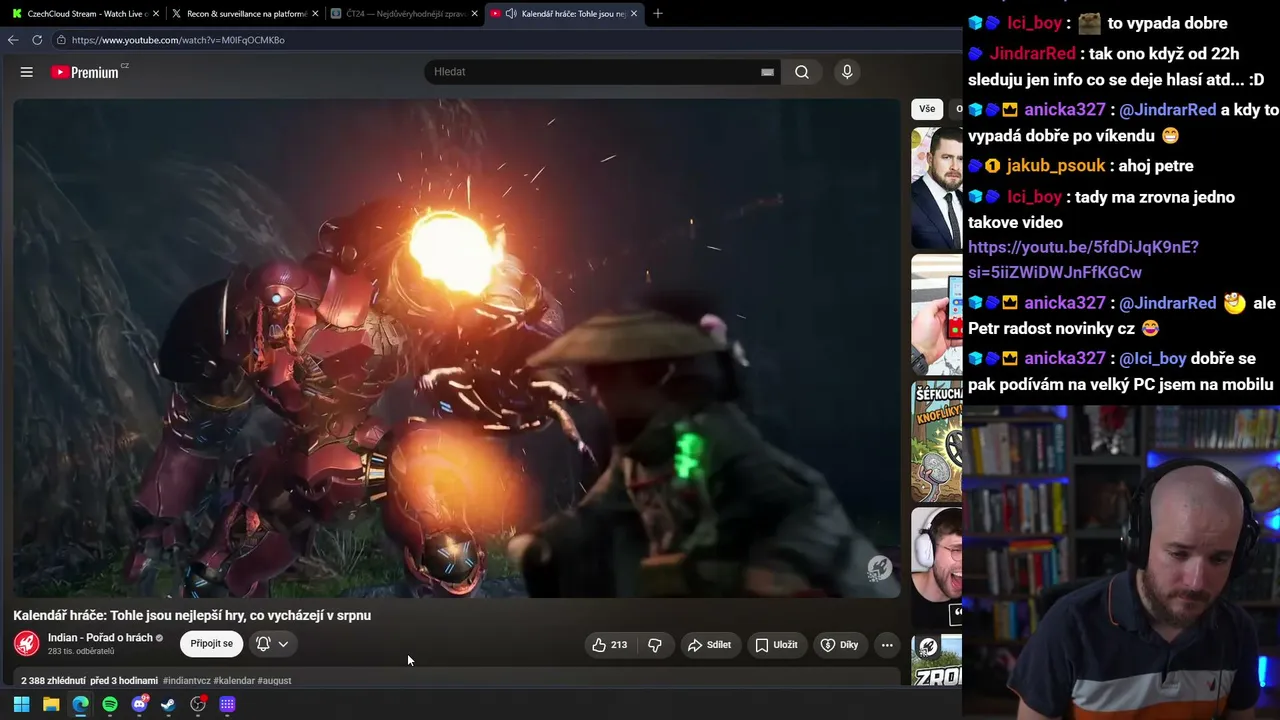Image resolution: width=1280 pixels, height=720 pixels.
Task: Click username jakub_psouk in chat
Action: click(x=1056, y=166)
